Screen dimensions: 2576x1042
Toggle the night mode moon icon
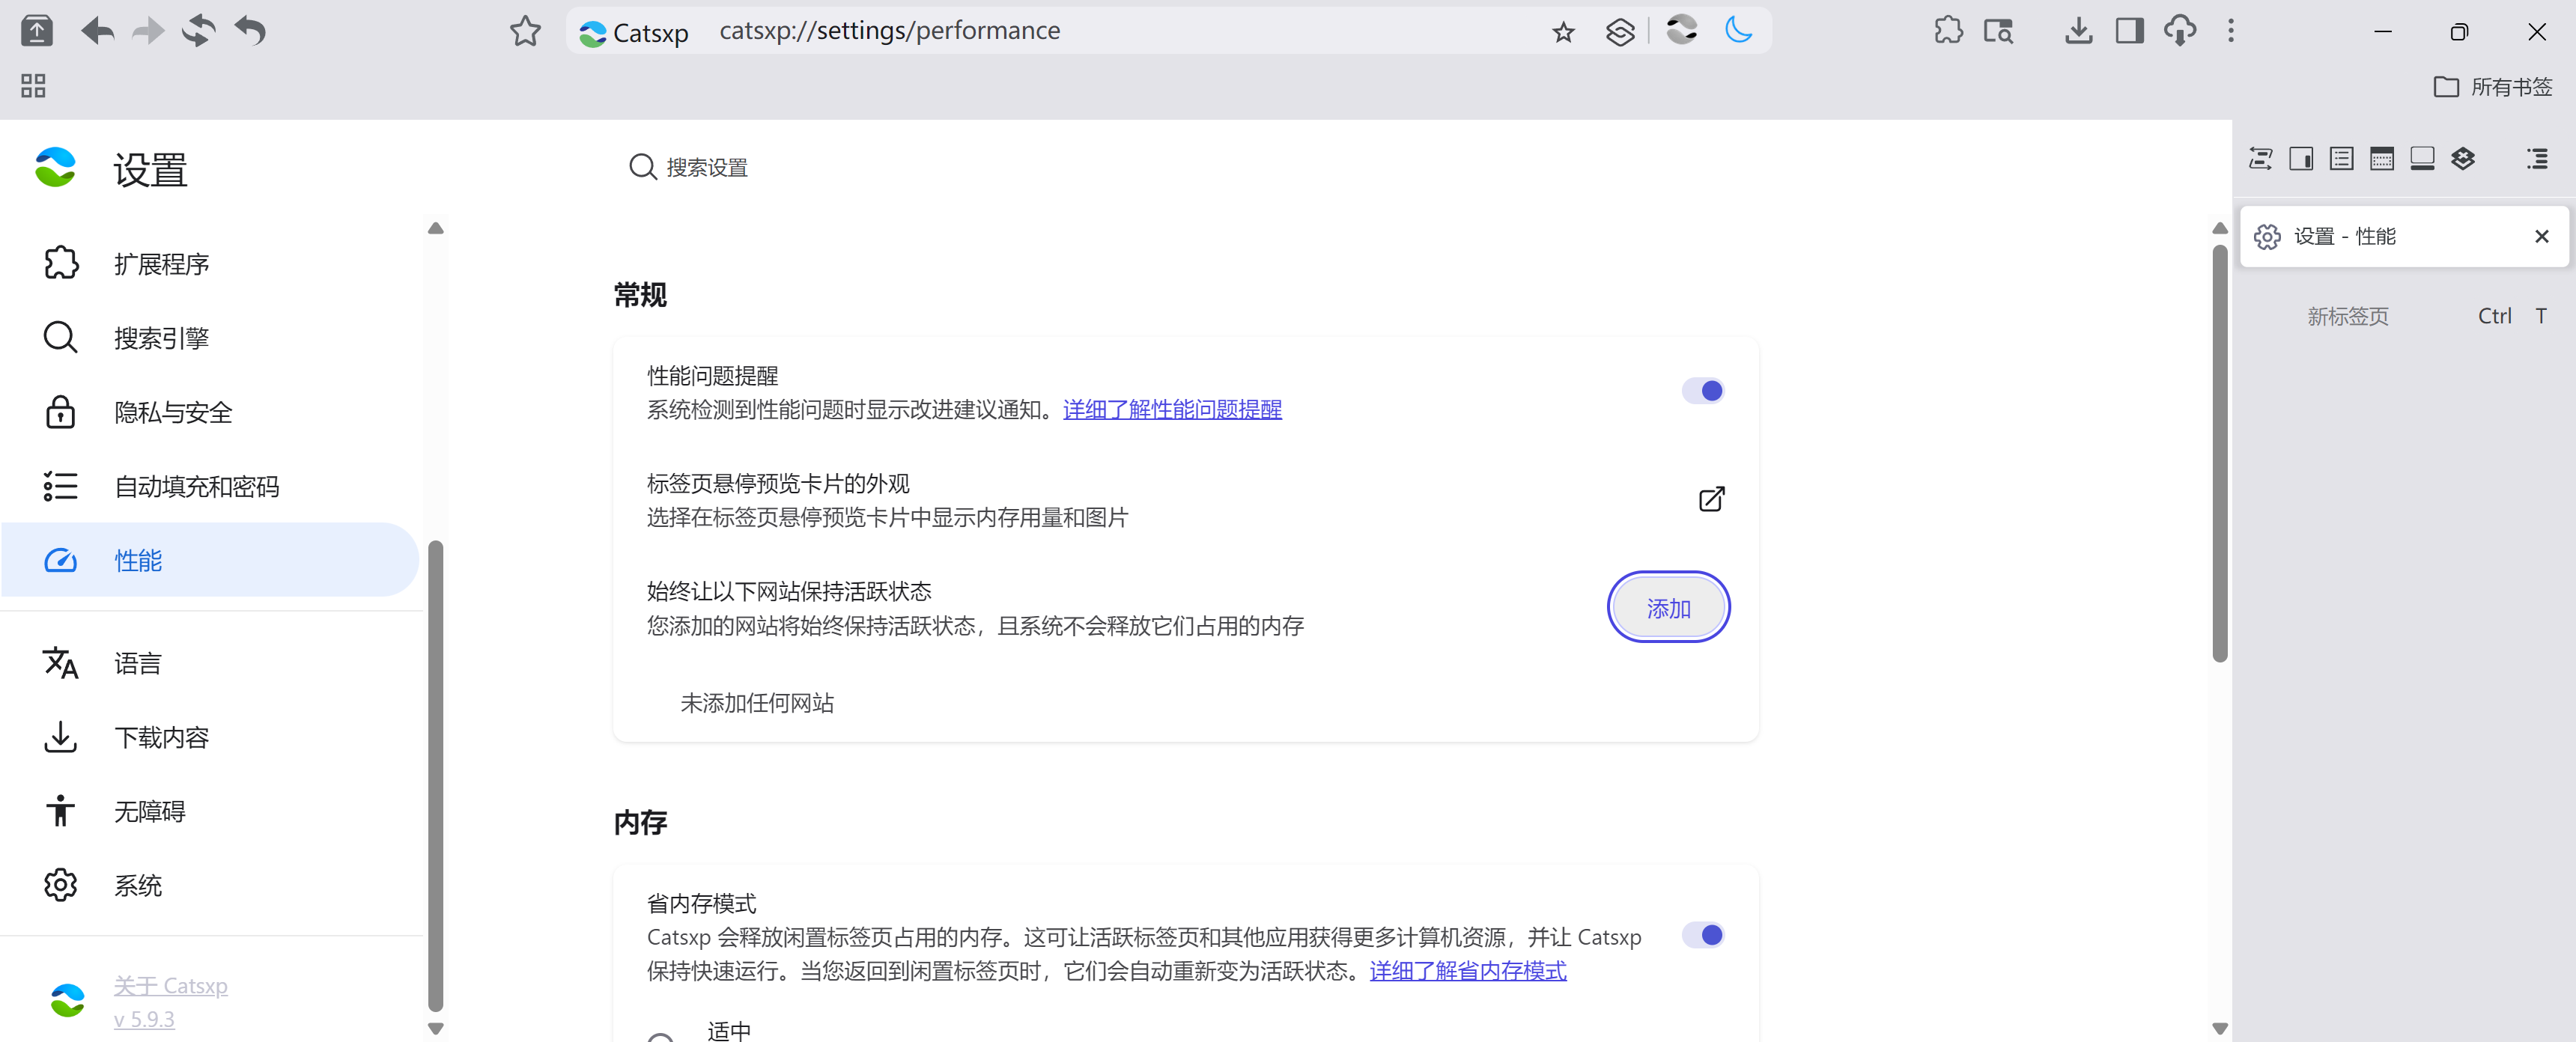pyautogui.click(x=1739, y=31)
